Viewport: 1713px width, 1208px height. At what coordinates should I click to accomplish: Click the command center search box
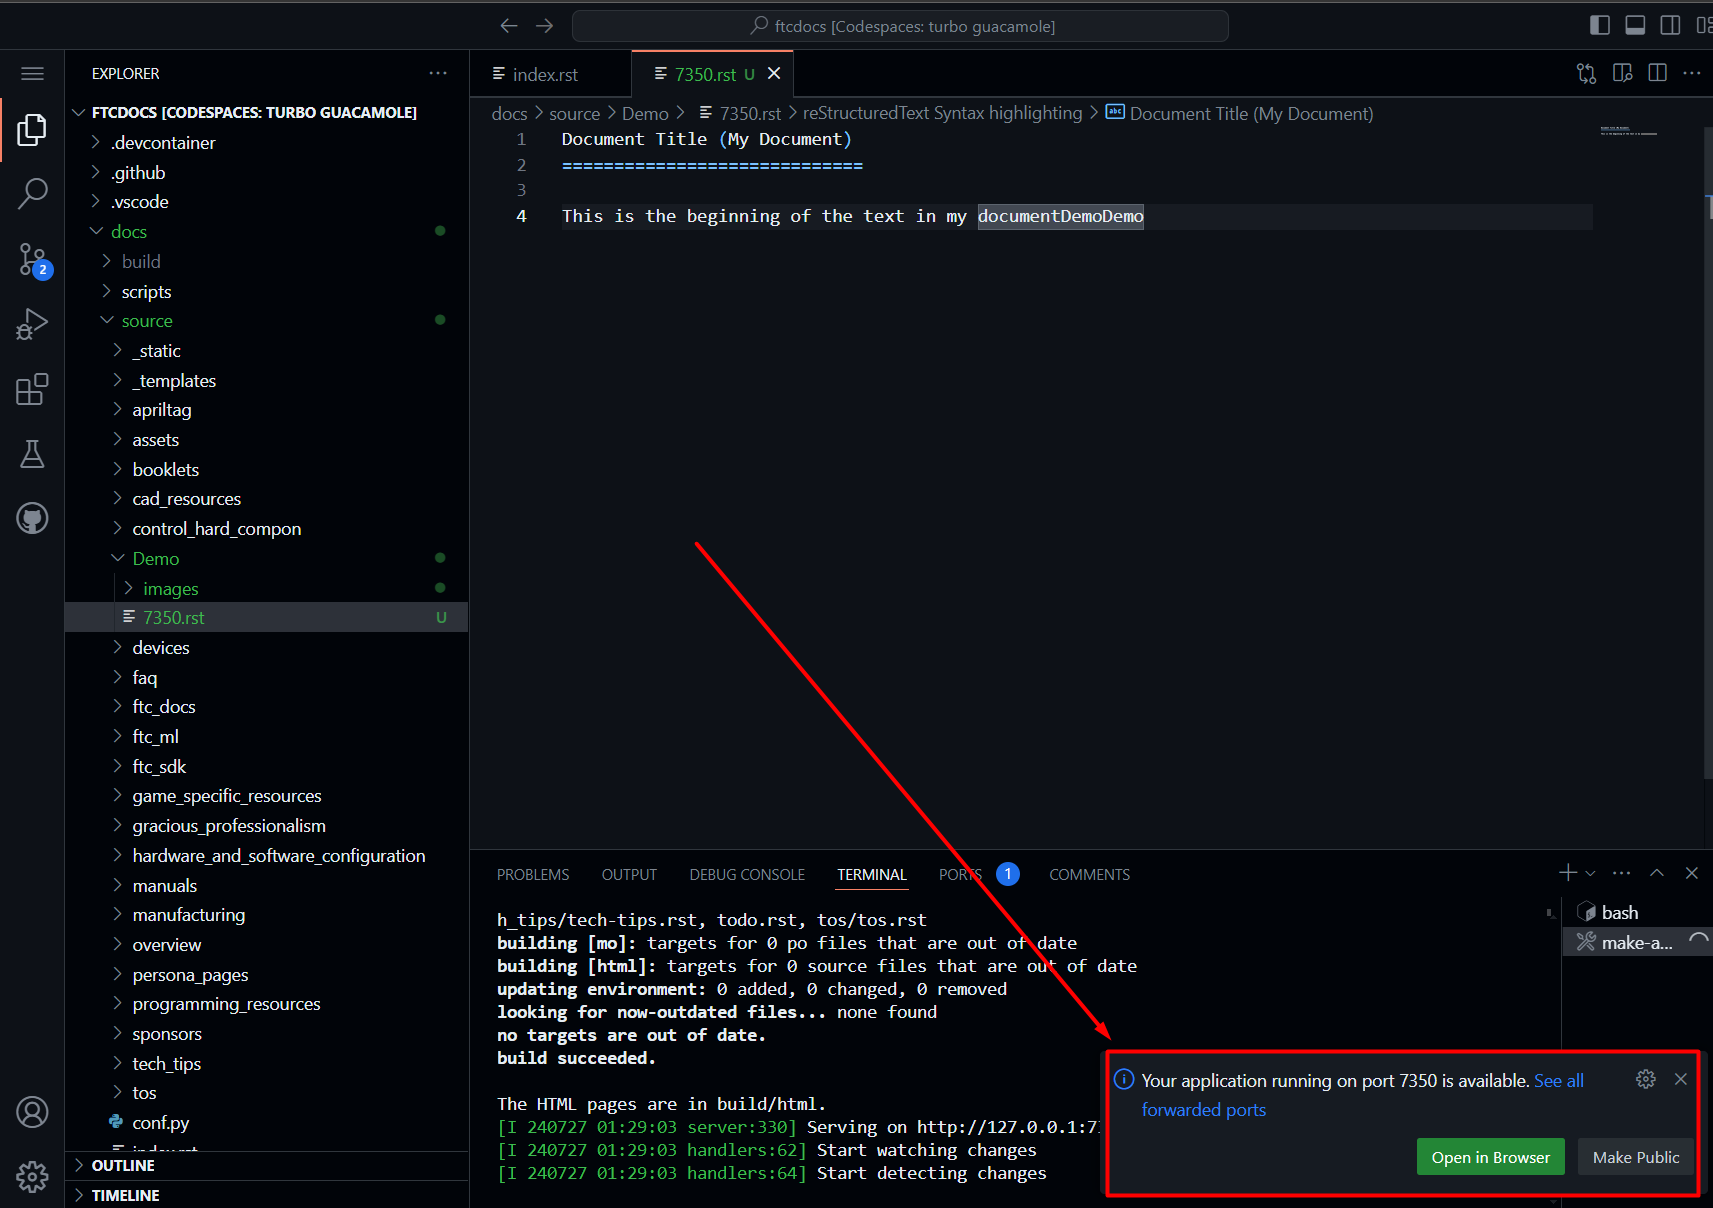point(900,26)
